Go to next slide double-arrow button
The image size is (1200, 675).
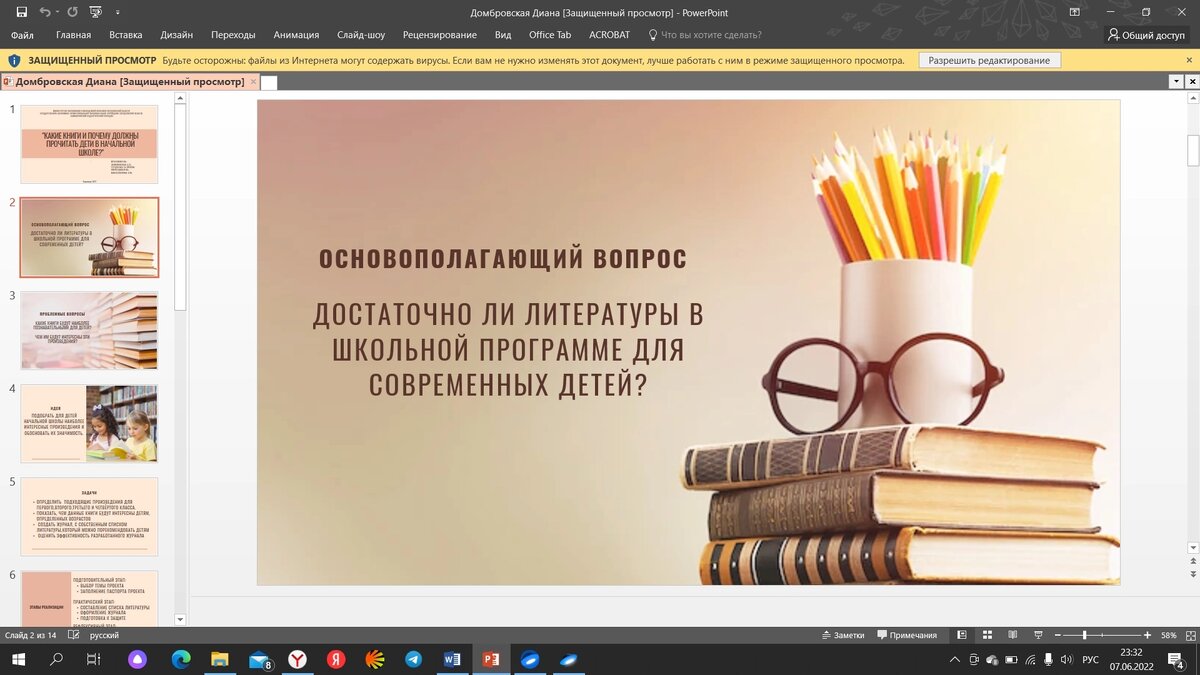coord(1192,574)
